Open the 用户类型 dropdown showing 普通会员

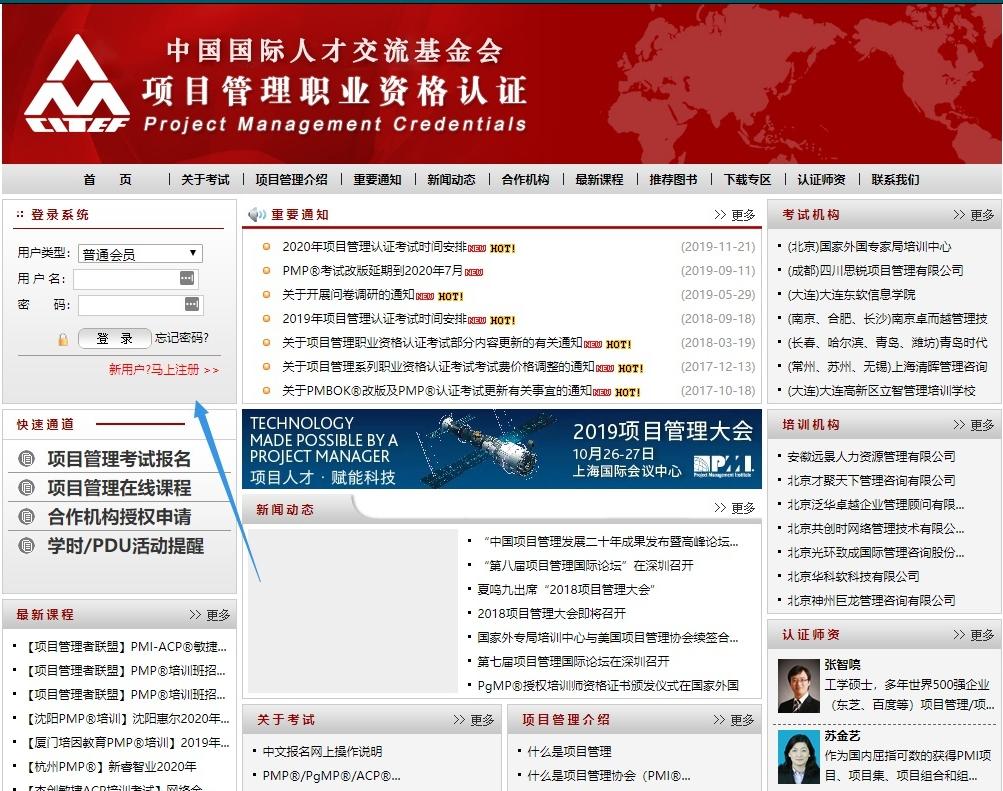pyautogui.click(x=139, y=253)
